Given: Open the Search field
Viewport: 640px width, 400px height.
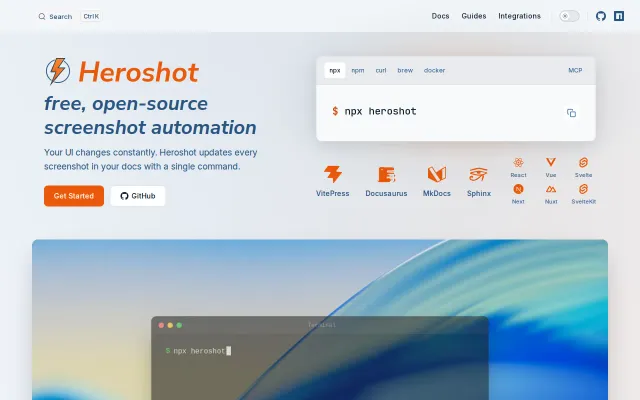Looking at the screenshot, I should 70,16.
